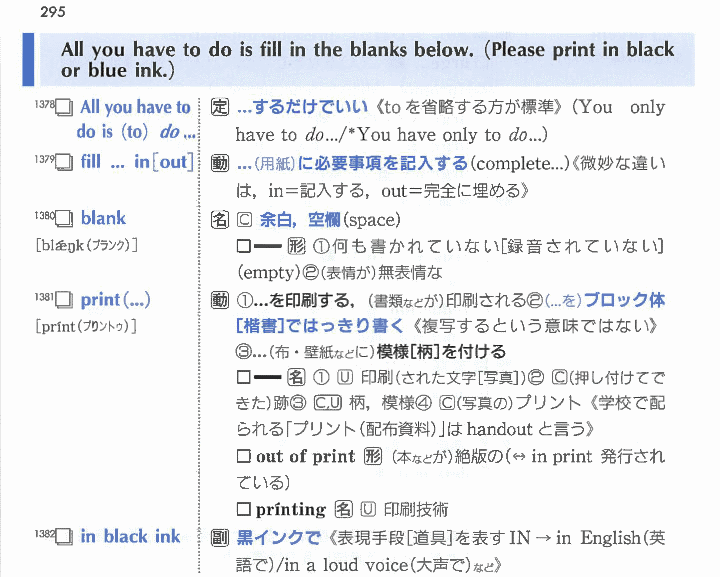
Task: Tick the small box before 'out of print'
Action: 243,457
